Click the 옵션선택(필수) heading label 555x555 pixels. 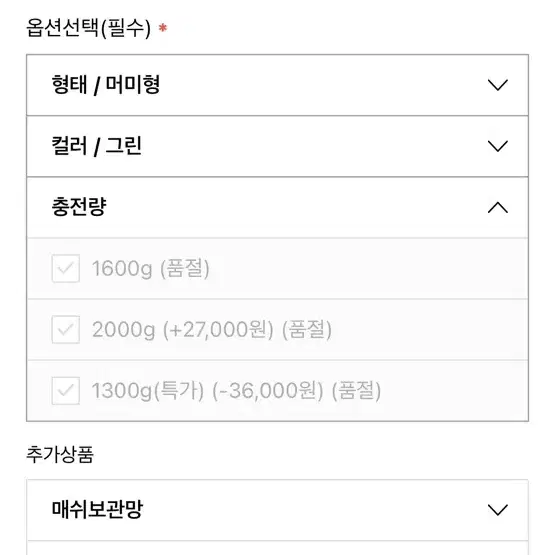88,28
